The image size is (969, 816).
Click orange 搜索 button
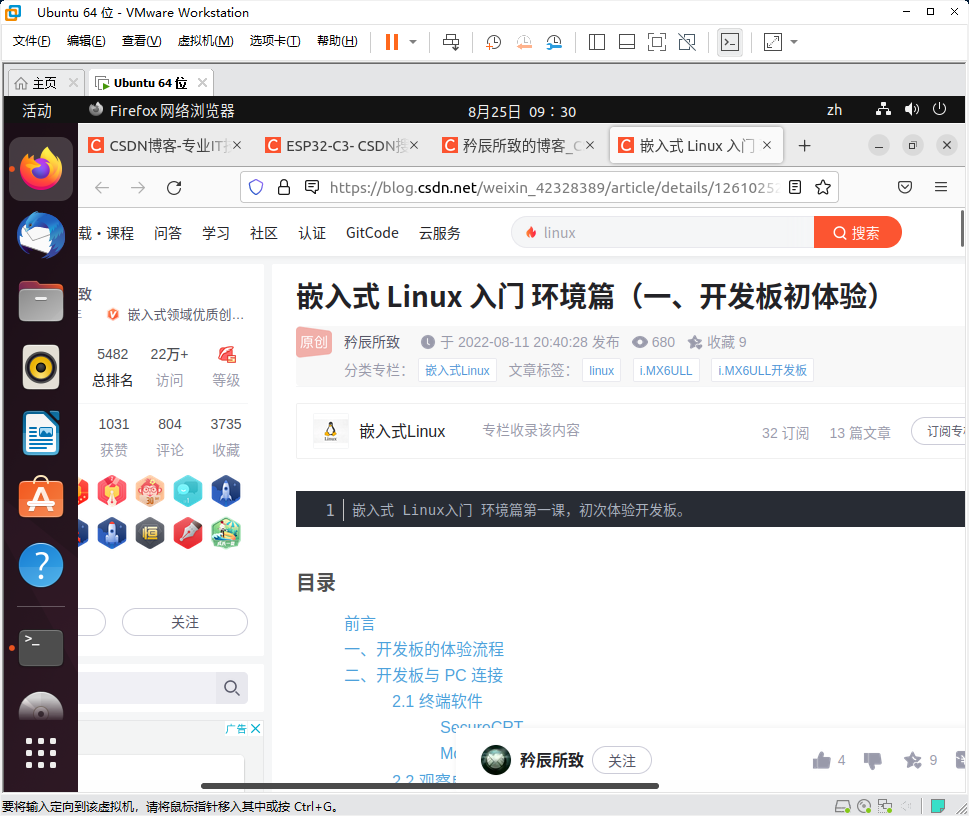(857, 232)
